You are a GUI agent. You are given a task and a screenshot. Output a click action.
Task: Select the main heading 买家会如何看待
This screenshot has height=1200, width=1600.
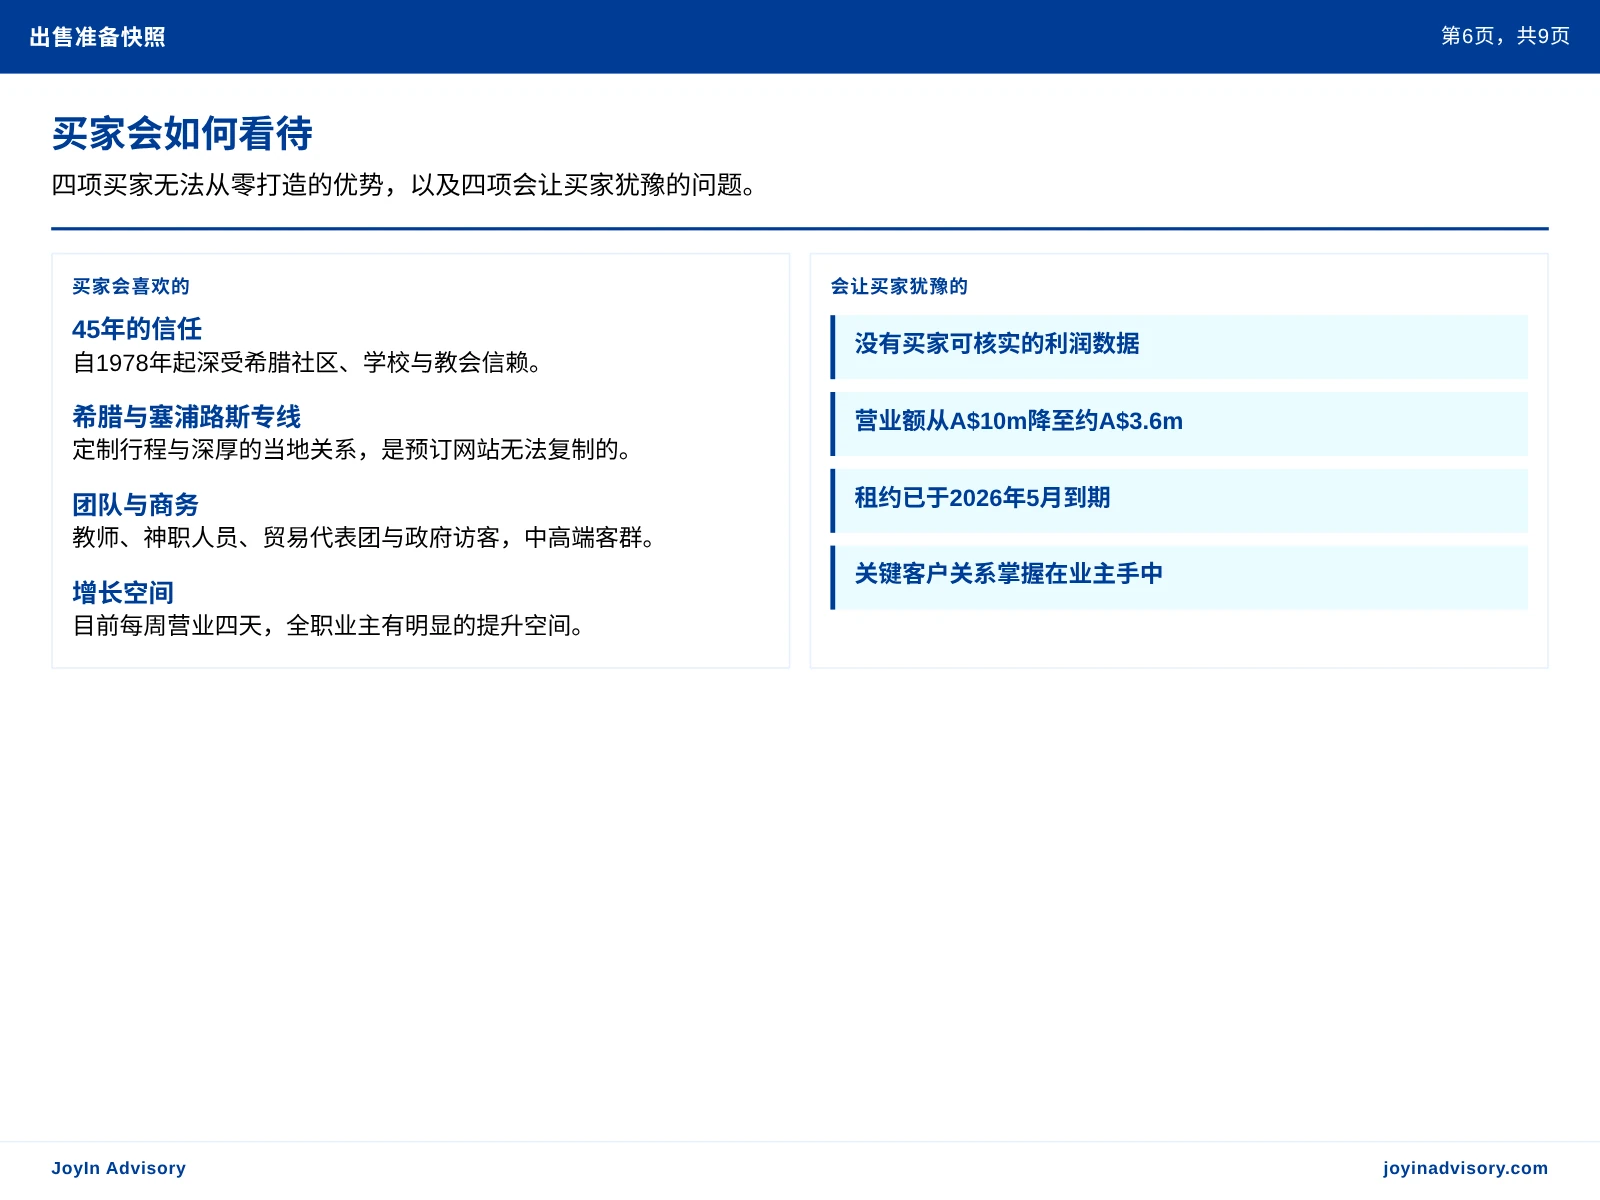[182, 133]
